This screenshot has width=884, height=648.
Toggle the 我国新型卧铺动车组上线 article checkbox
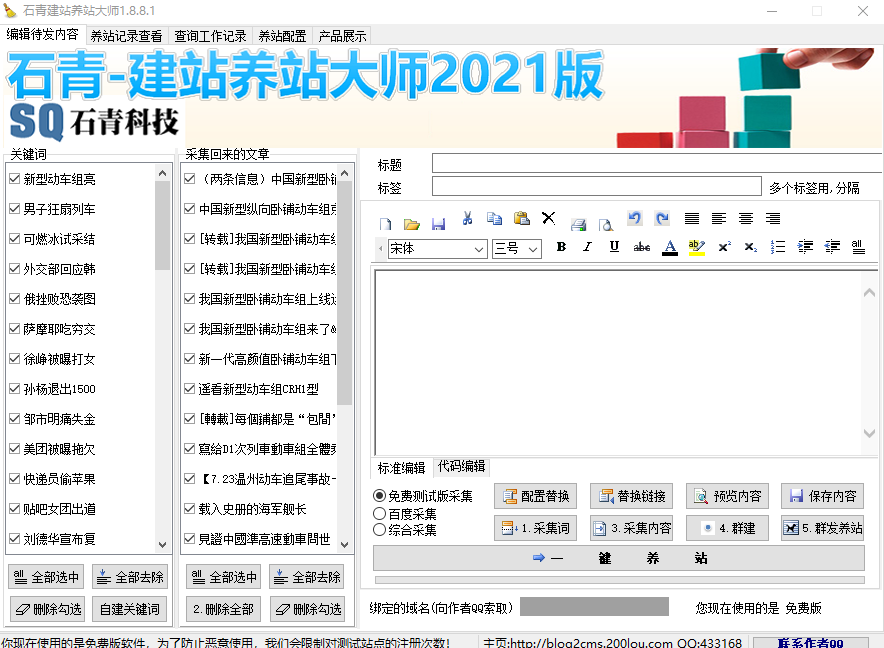[x=190, y=298]
